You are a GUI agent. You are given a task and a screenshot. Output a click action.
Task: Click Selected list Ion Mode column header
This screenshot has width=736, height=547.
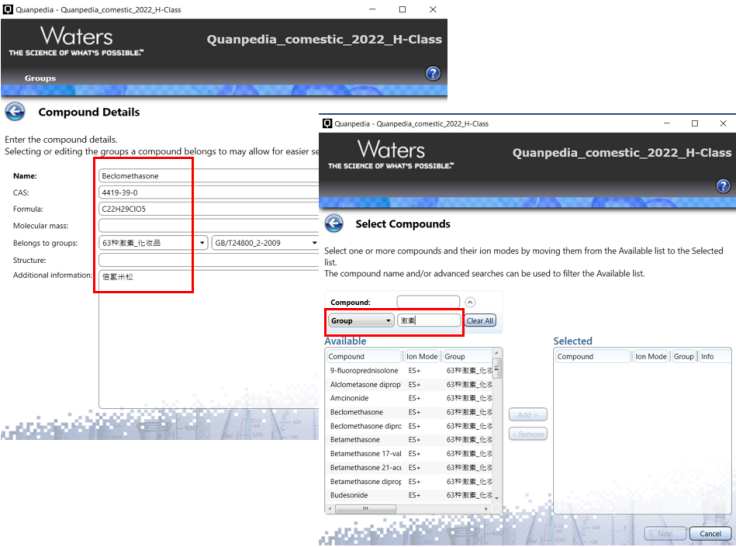651,356
